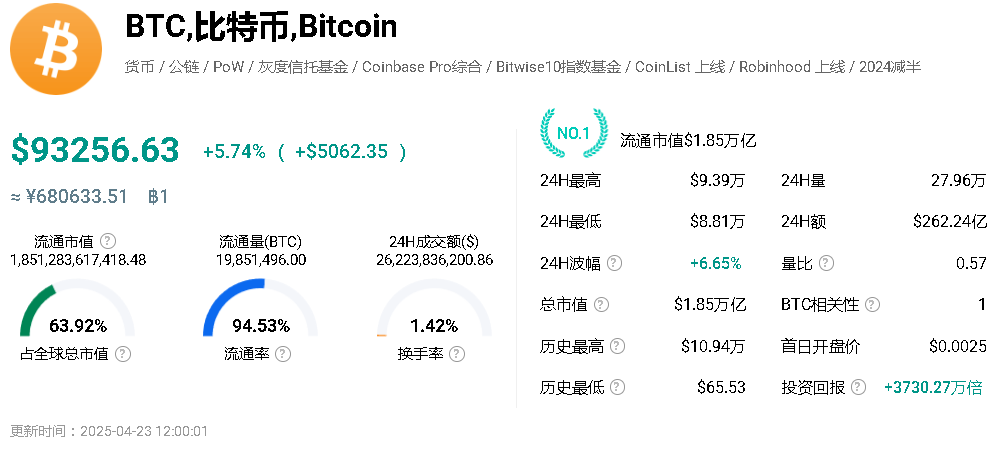Viewport: 995px width, 459px height.
Task: Click the green 63.92% market share gauge
Action: pos(78,312)
